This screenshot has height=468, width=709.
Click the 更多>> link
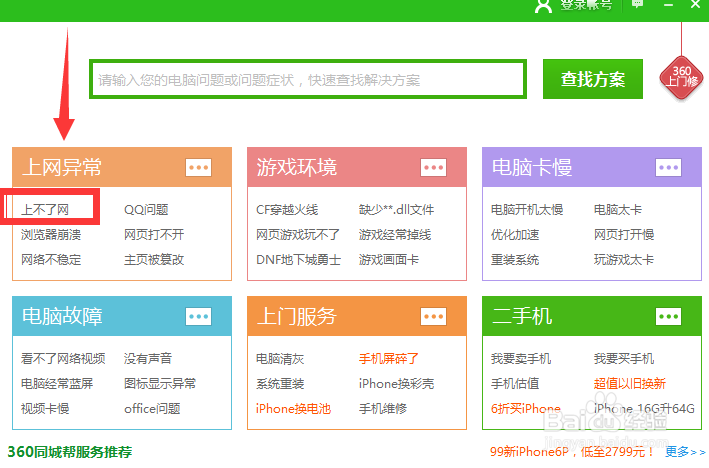pyautogui.click(x=685, y=451)
